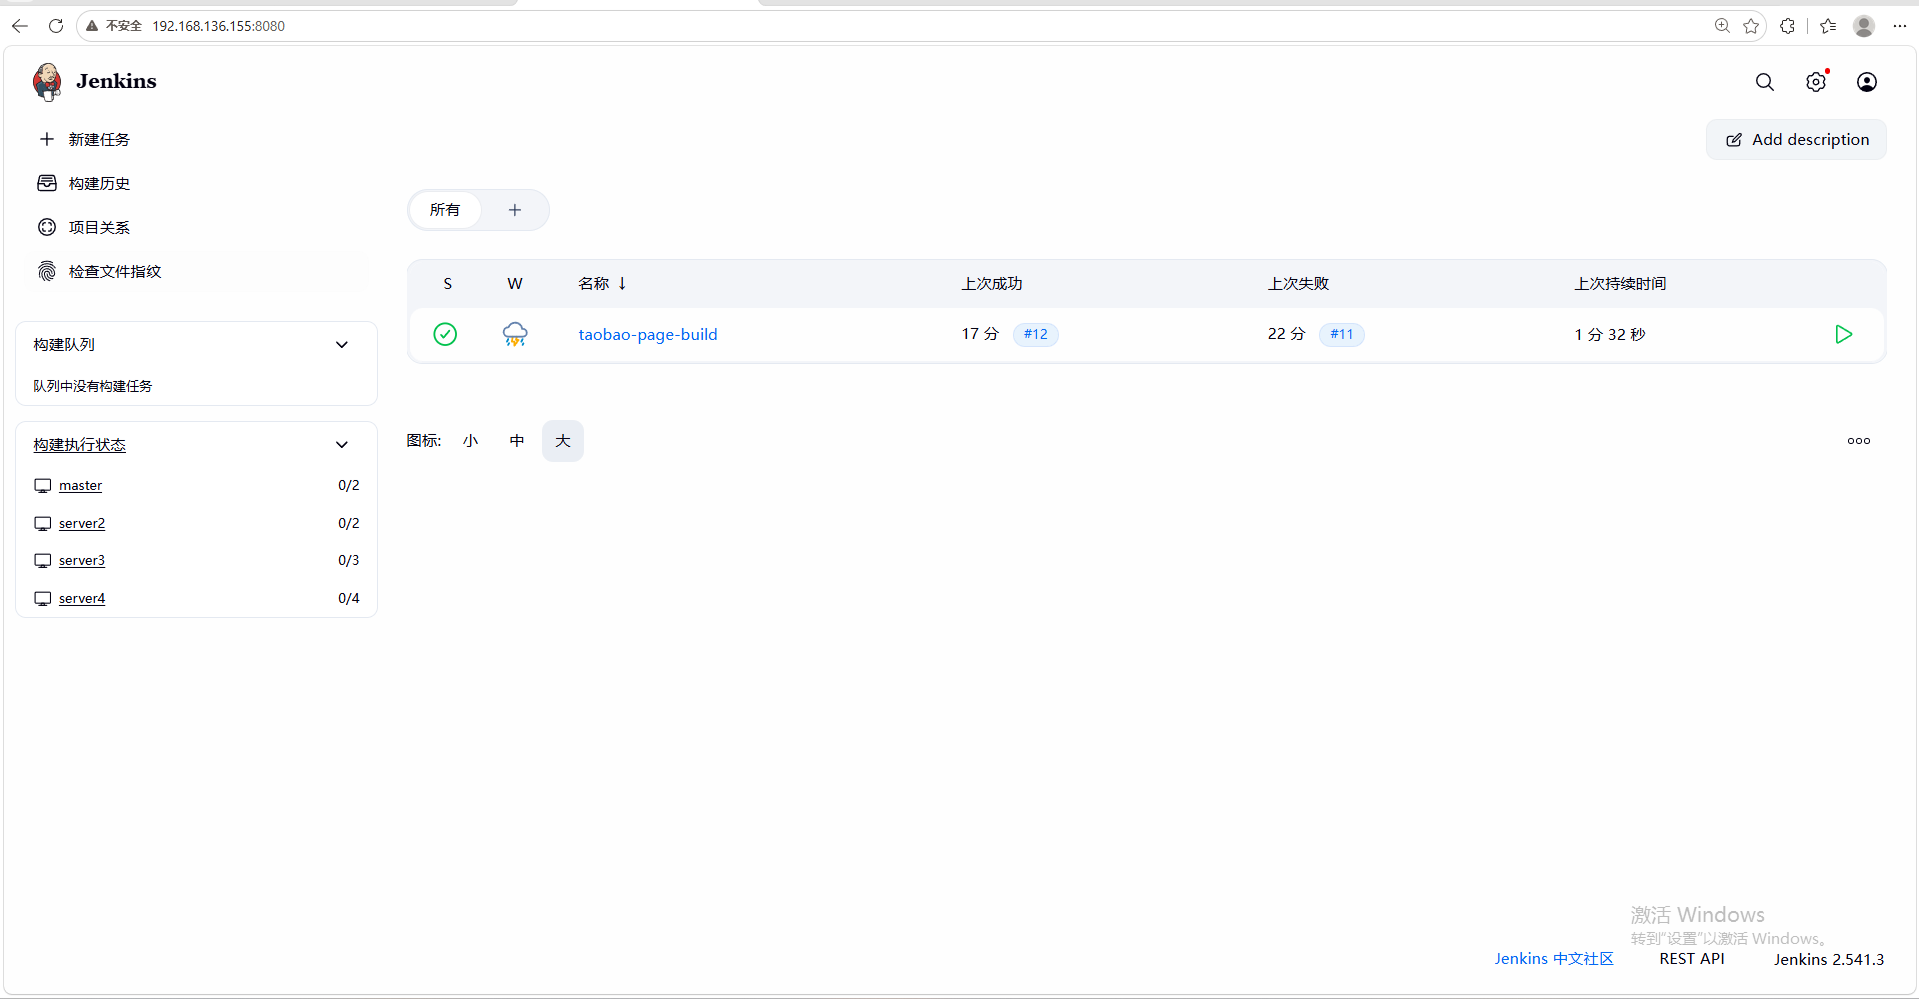This screenshot has width=1919, height=999.
Task: Open browser extensions puzzle icon
Action: click(1788, 26)
